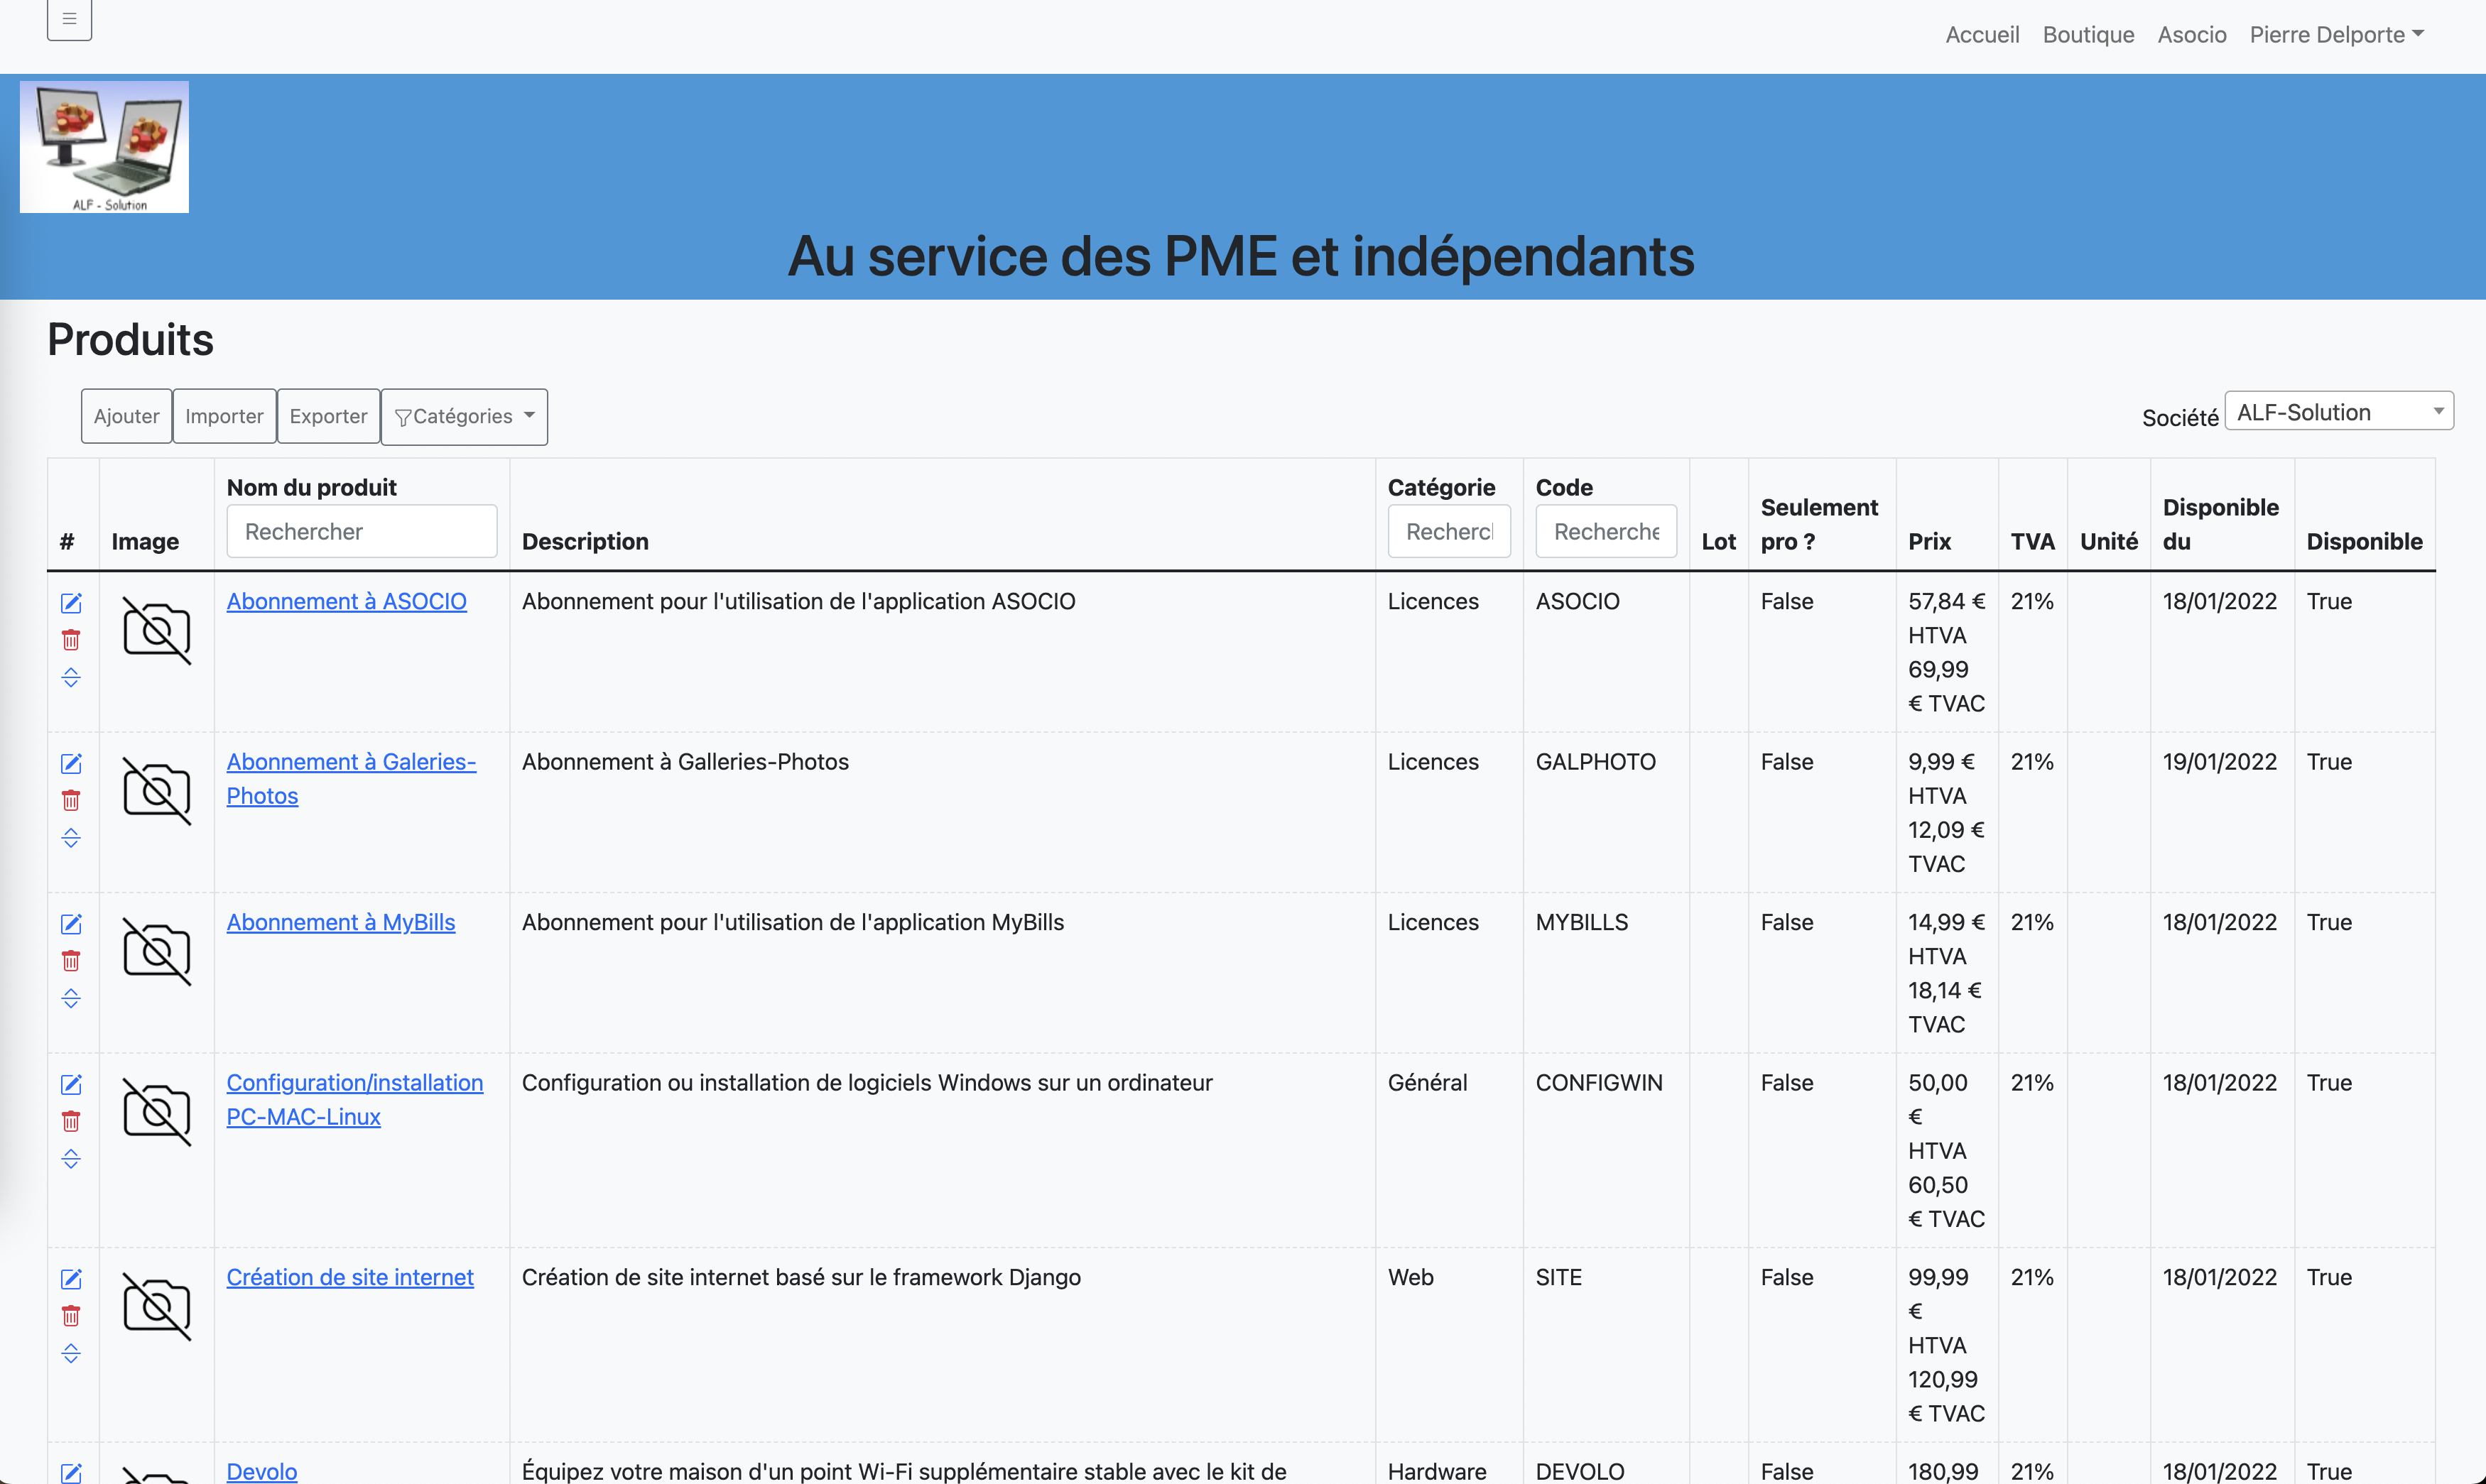Go to Accueil in top navigation
Screen dimensions: 2486x1484
click(x=1982, y=35)
